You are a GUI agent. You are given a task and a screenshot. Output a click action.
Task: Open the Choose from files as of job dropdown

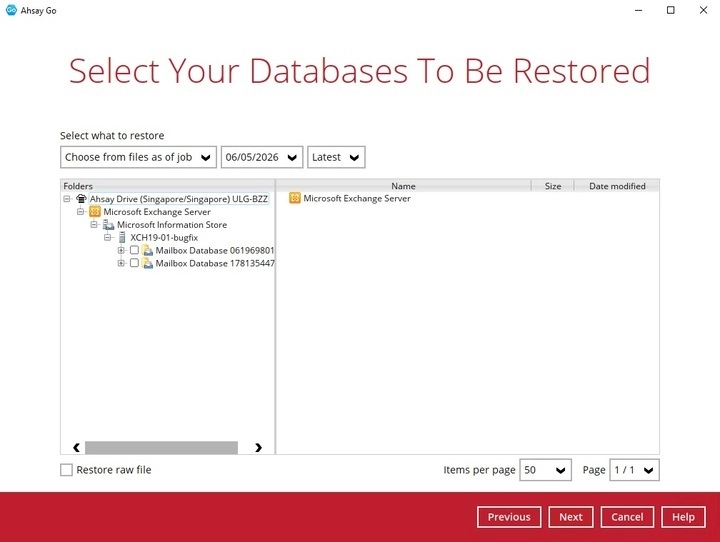coord(138,157)
